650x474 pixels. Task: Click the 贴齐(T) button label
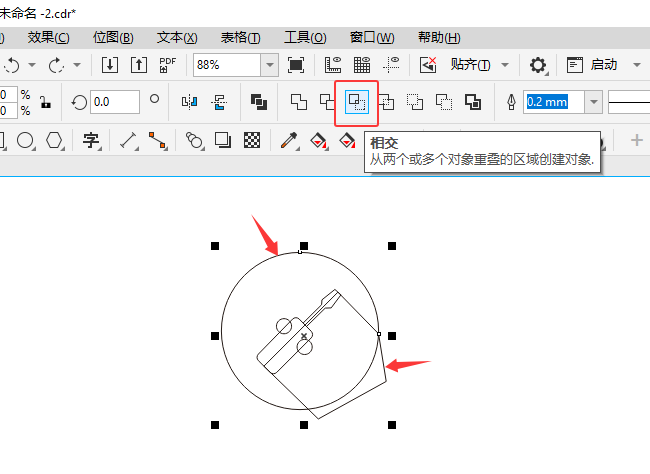471,65
